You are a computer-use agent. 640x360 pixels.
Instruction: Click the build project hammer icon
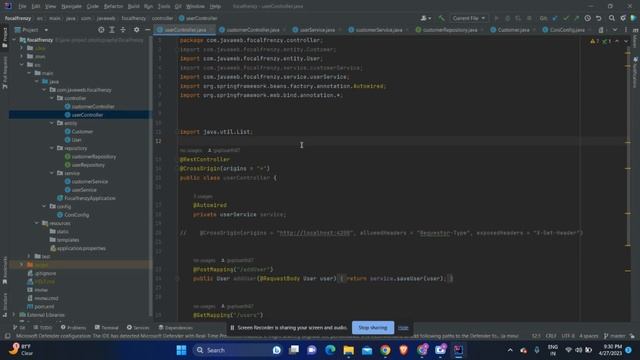pyautogui.click(x=441, y=18)
